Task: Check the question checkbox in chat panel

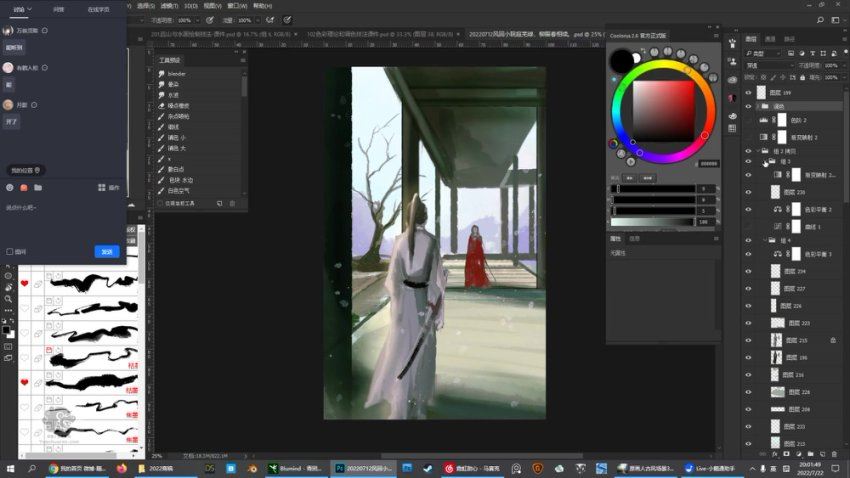Action: point(10,251)
